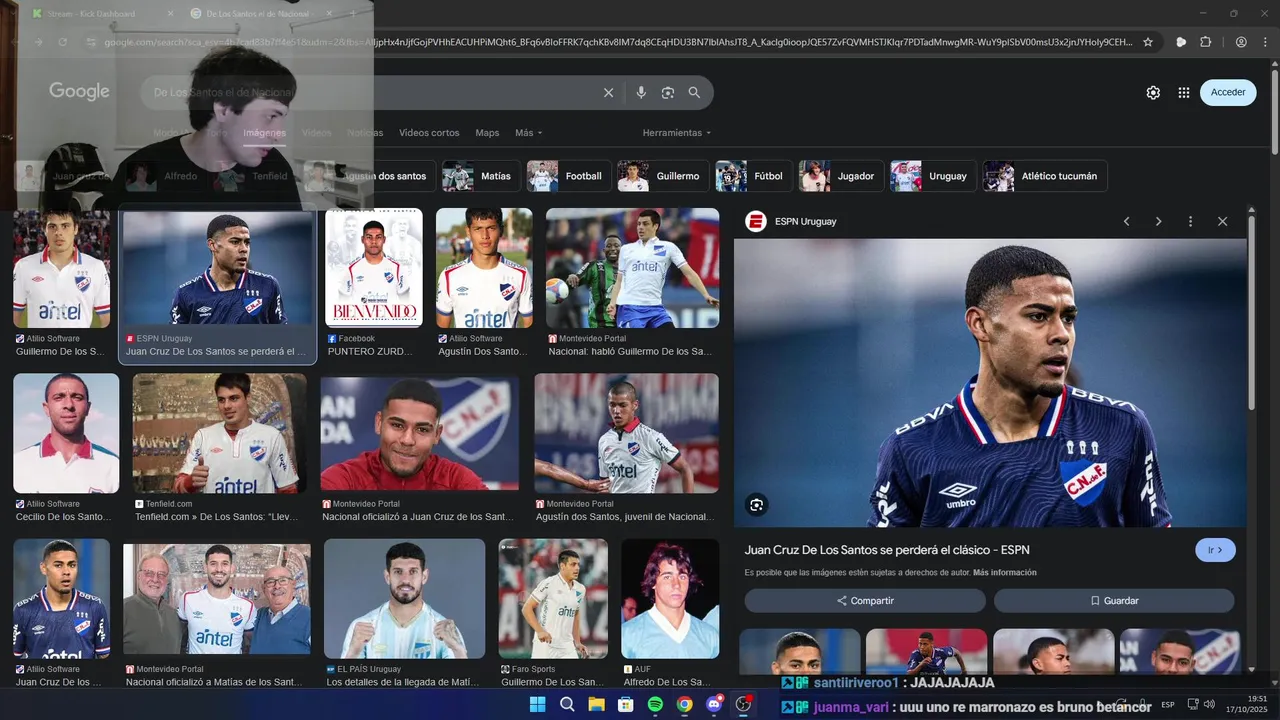Click the large Juan Cruz preview image
The image size is (1280, 720).
pyautogui.click(x=990, y=382)
